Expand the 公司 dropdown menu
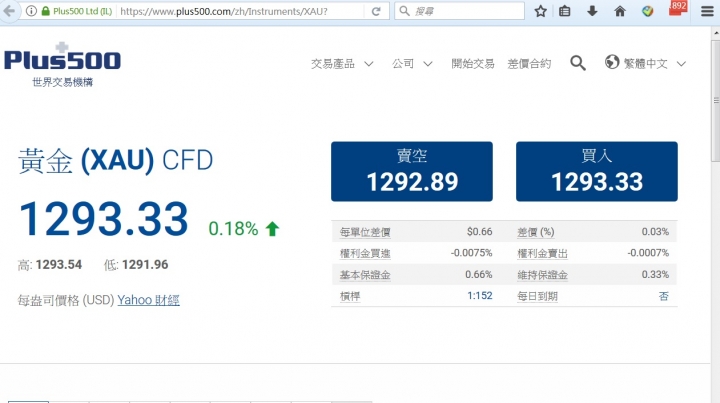Screen dimensions: 720x403 [x=412, y=63]
